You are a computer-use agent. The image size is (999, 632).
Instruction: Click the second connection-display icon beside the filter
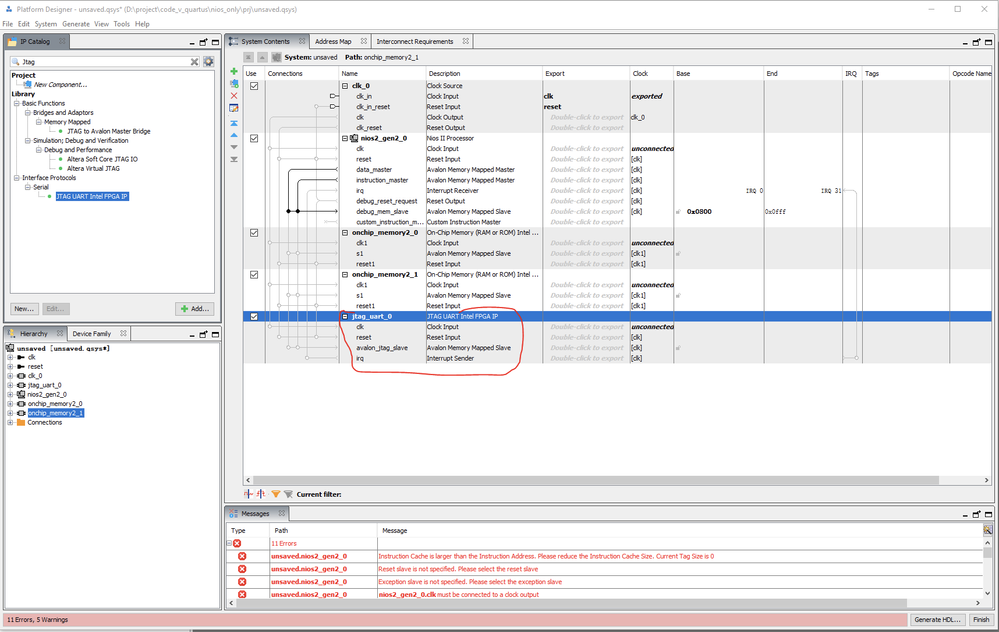click(261, 494)
